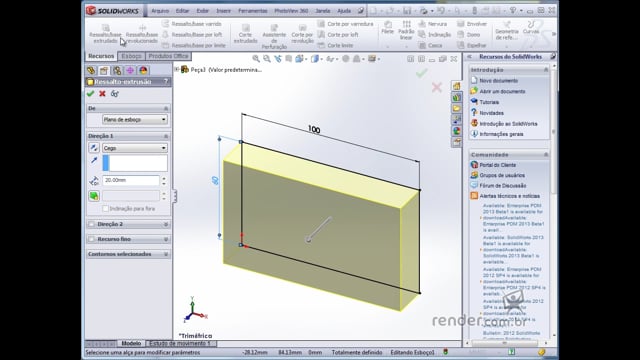Collapse the Introdução section
Viewport: 640px width, 360px height.
click(x=546, y=70)
